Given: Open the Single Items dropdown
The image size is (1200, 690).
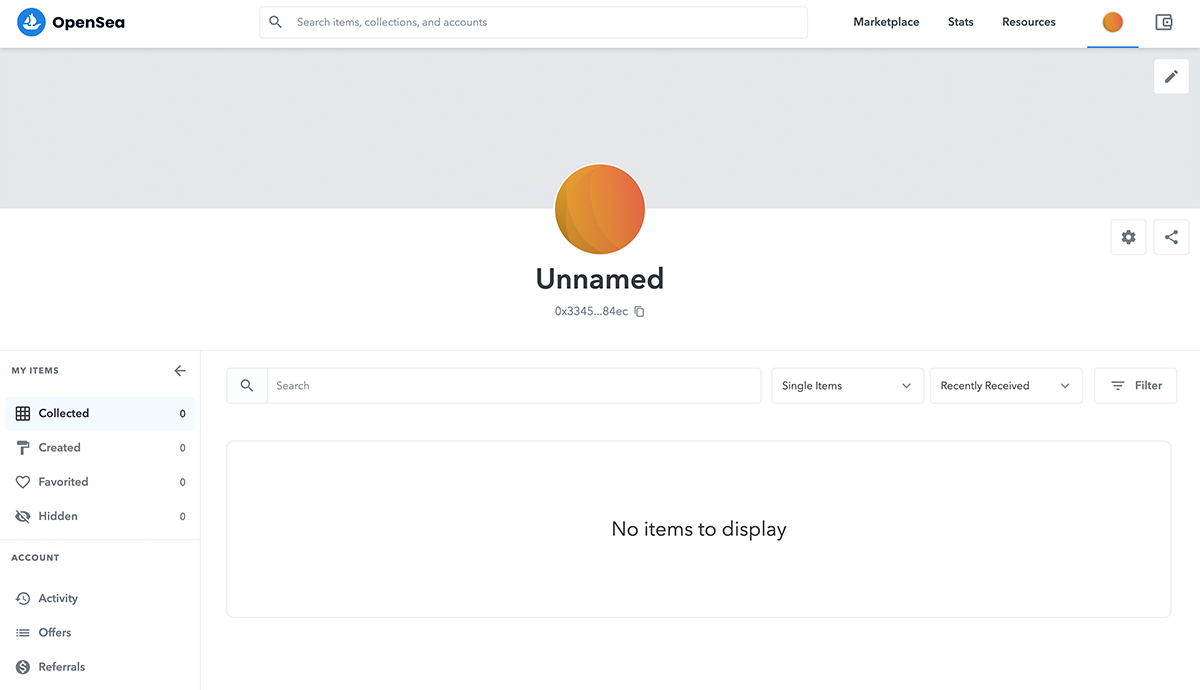Looking at the screenshot, I should [846, 386].
